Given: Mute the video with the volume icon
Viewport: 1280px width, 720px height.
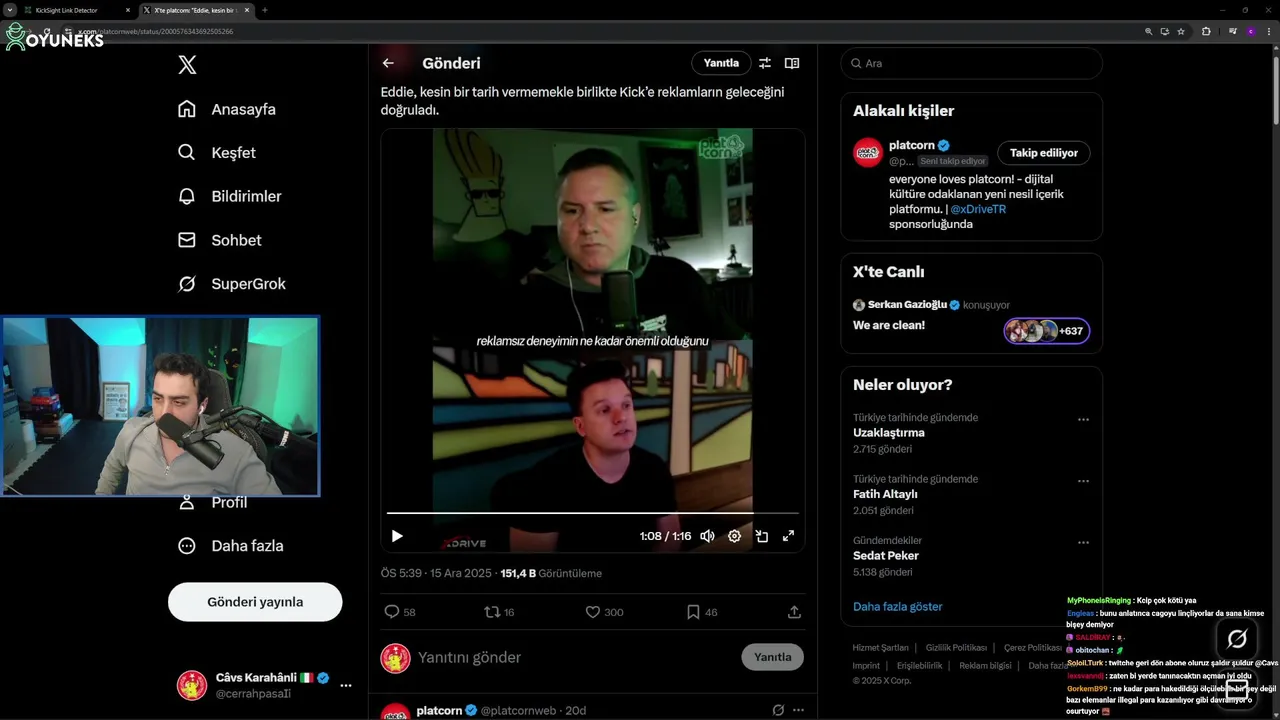Looking at the screenshot, I should tap(707, 536).
